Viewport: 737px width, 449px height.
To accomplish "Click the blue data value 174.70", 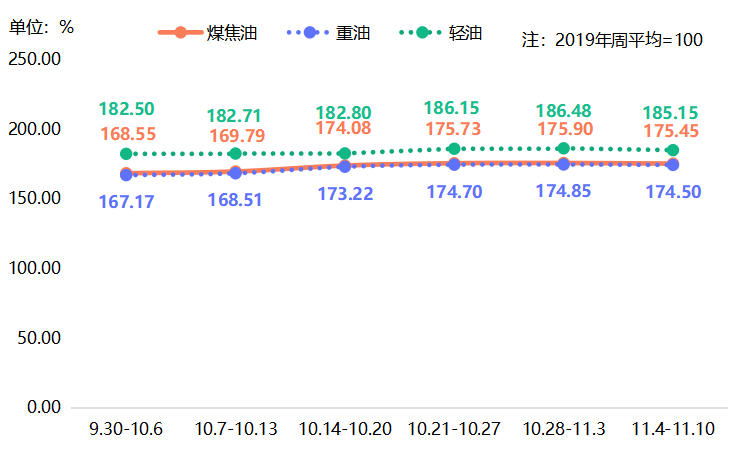I will [x=455, y=192].
